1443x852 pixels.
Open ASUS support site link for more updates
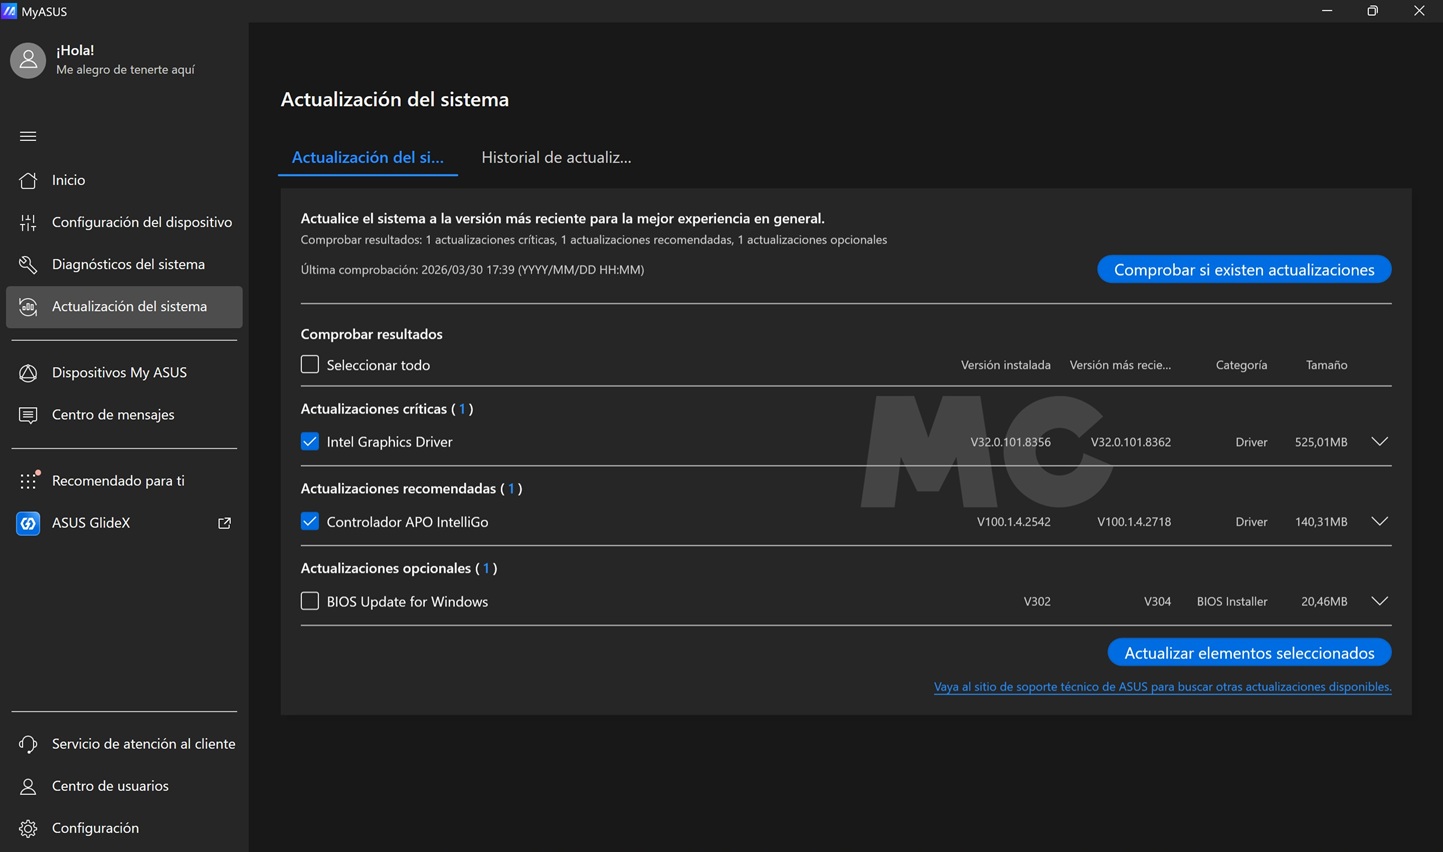click(x=1162, y=687)
